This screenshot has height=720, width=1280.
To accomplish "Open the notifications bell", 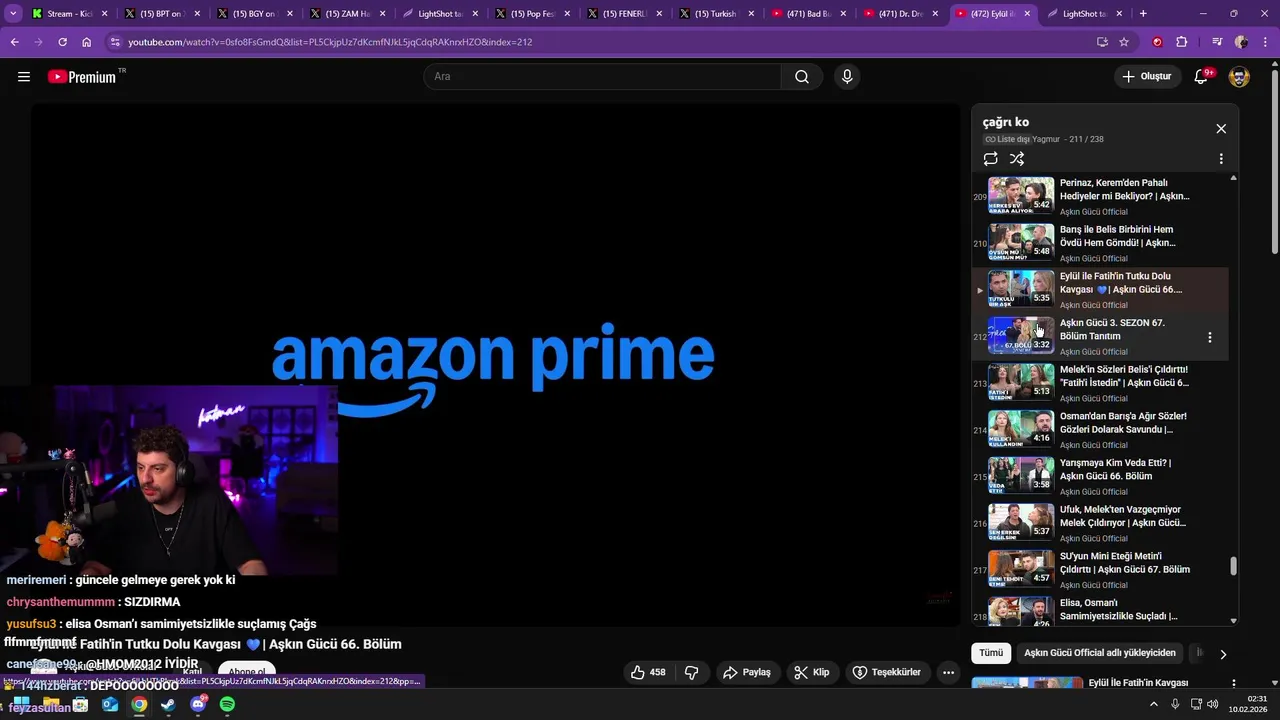I will click(x=1201, y=77).
